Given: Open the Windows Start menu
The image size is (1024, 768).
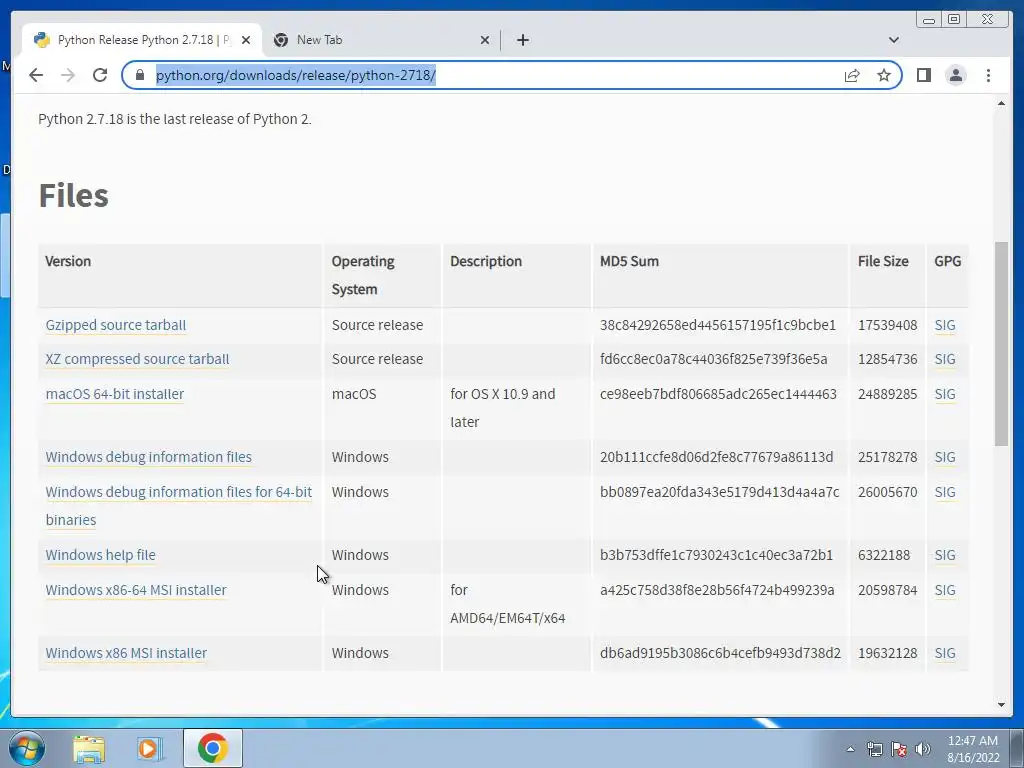Looking at the screenshot, I should pos(25,748).
